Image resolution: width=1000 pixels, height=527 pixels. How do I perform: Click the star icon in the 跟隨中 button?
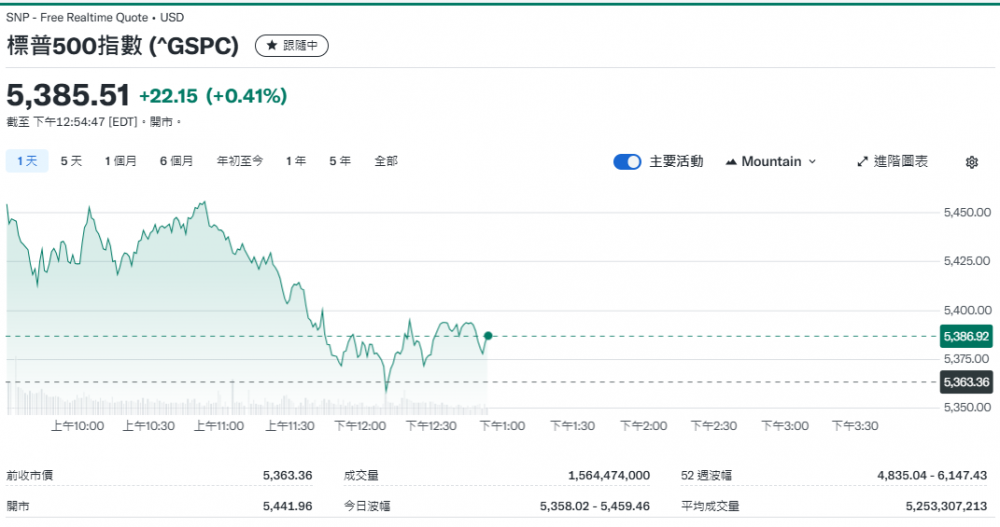tap(271, 46)
